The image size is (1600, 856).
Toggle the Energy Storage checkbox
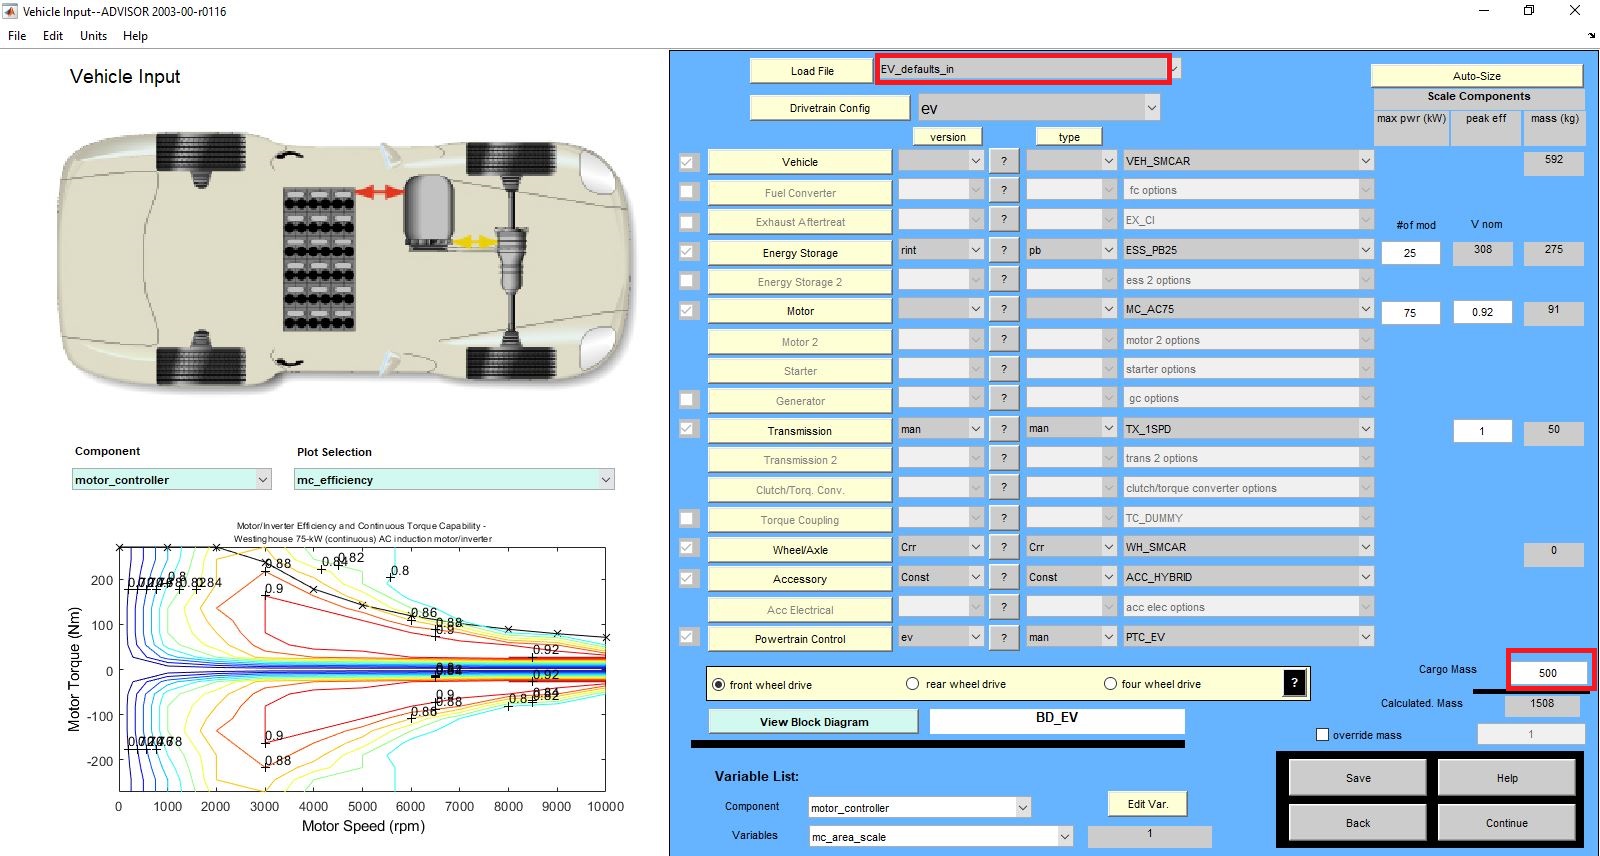[x=687, y=252]
